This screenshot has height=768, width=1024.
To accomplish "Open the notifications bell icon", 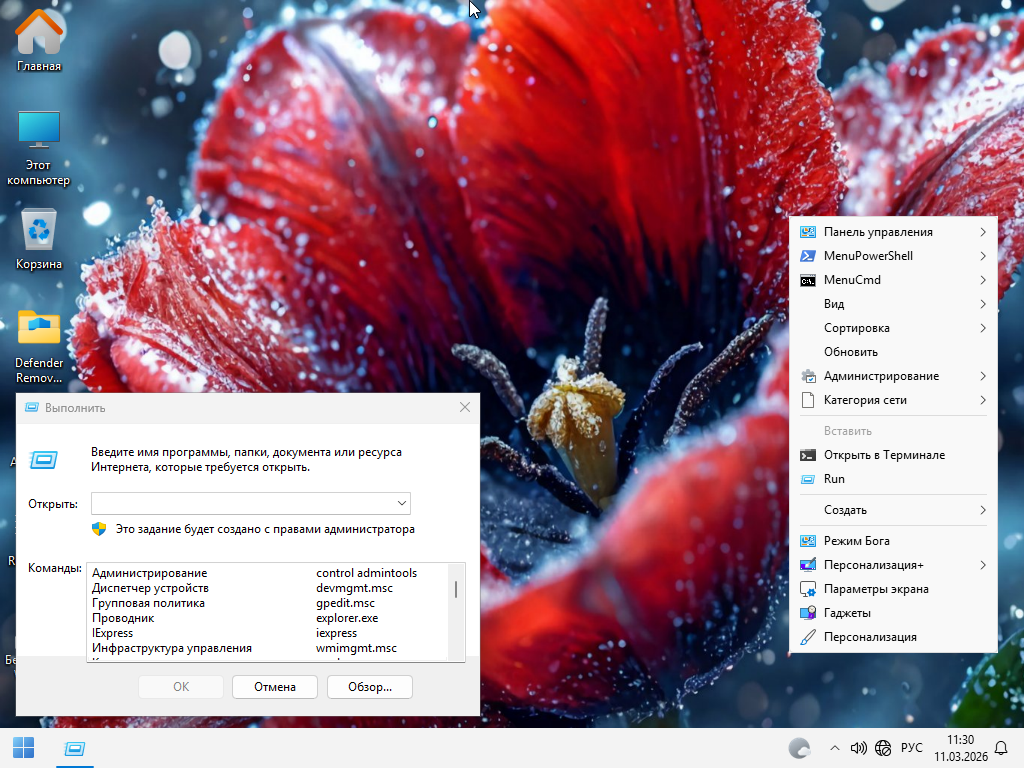I will (1000, 748).
